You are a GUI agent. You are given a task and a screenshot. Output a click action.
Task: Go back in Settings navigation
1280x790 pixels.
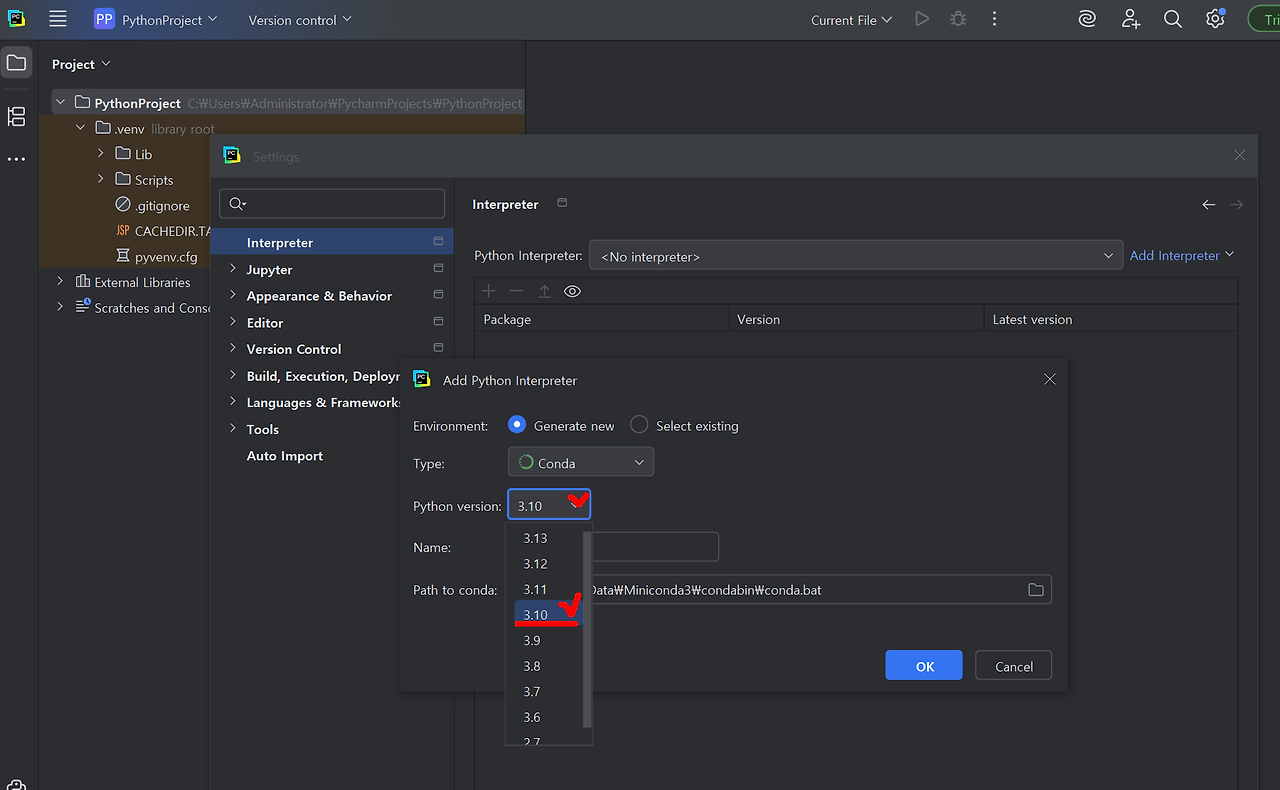(1209, 204)
